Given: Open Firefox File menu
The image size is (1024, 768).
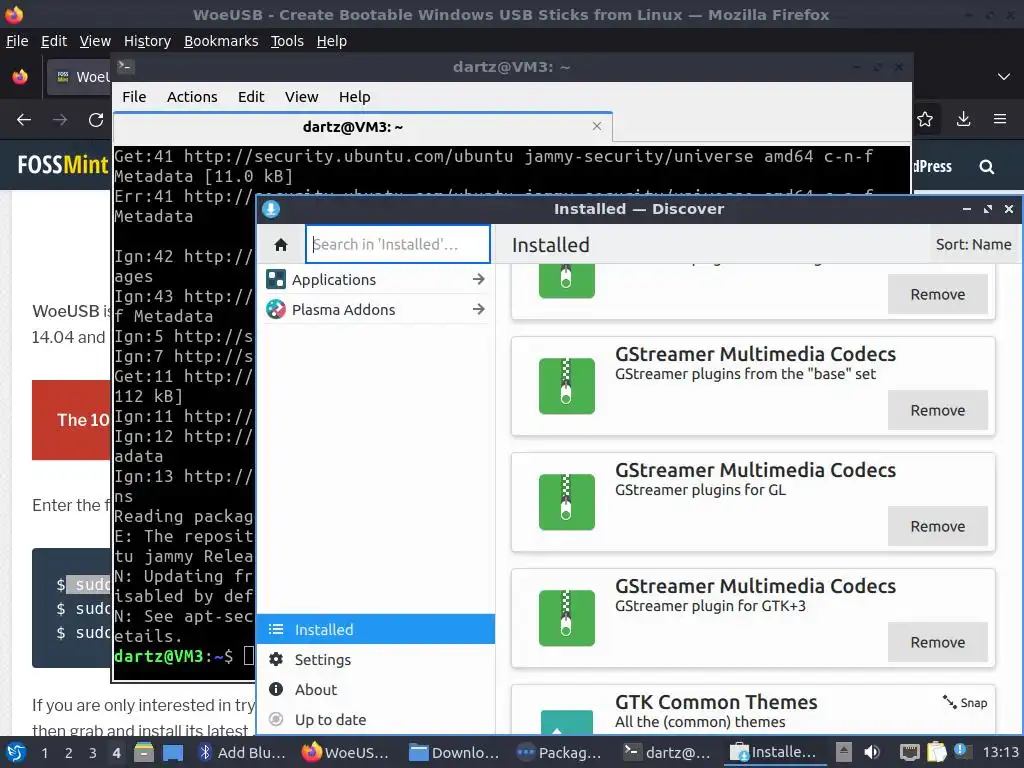Looking at the screenshot, I should pyautogui.click(x=17, y=41).
